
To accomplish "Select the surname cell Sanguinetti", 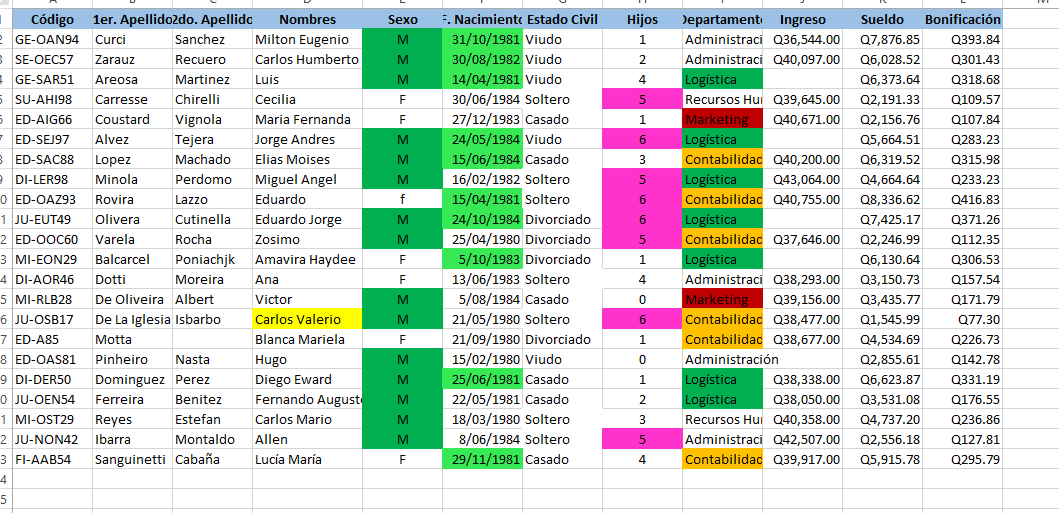I will tap(132, 460).
